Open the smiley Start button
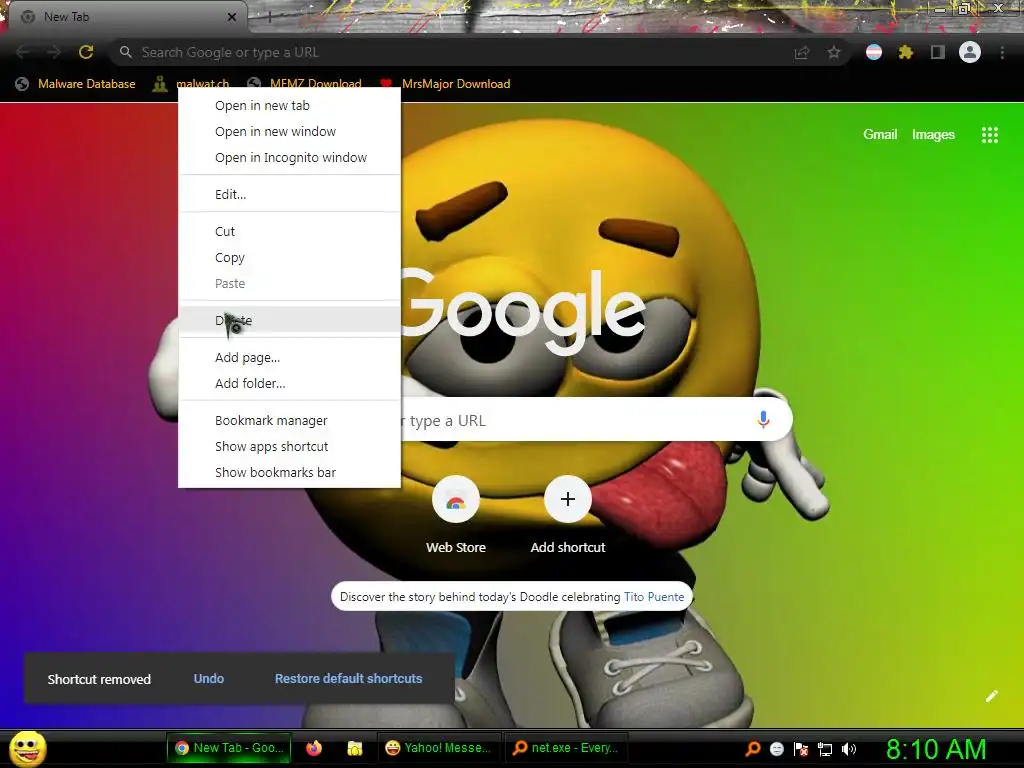Screen dimensions: 1024x768 (x=28, y=748)
